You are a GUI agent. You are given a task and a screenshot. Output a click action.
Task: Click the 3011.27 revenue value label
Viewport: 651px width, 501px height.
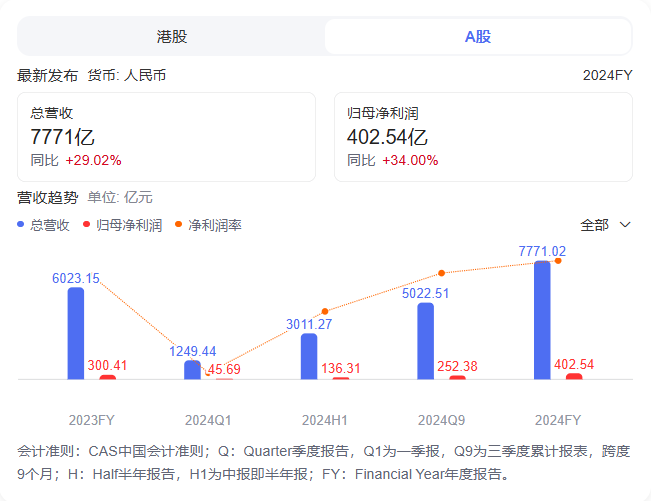309,325
